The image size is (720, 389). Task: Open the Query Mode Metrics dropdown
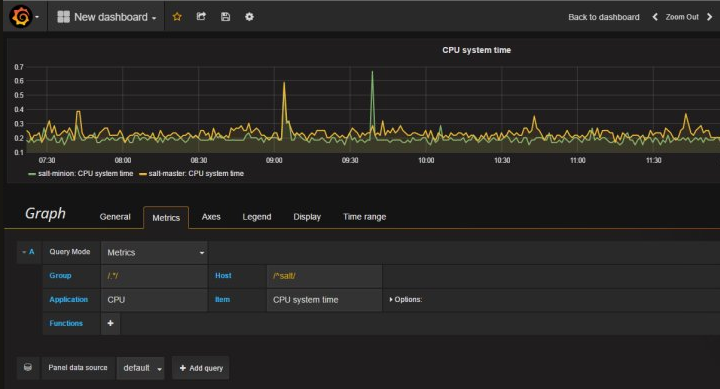[x=154, y=253]
